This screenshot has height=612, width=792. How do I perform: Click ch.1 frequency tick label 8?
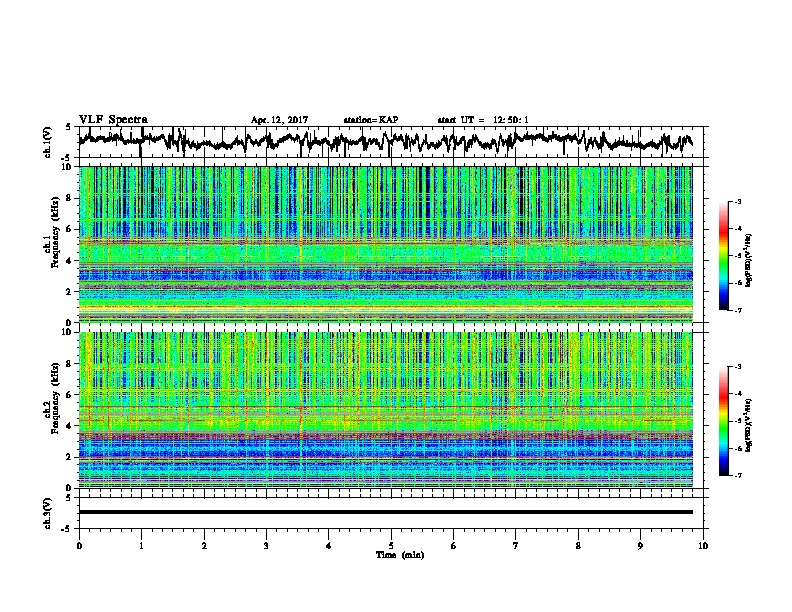coord(70,198)
